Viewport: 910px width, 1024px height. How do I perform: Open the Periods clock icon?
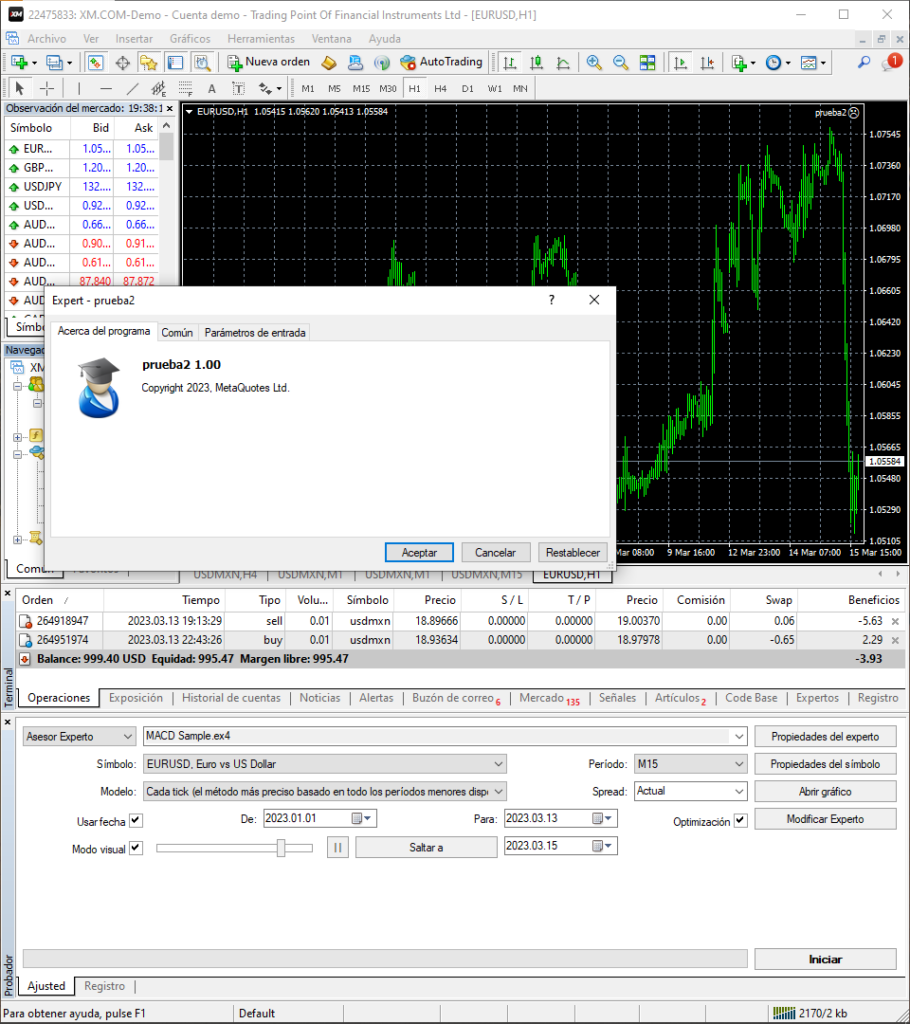point(773,63)
